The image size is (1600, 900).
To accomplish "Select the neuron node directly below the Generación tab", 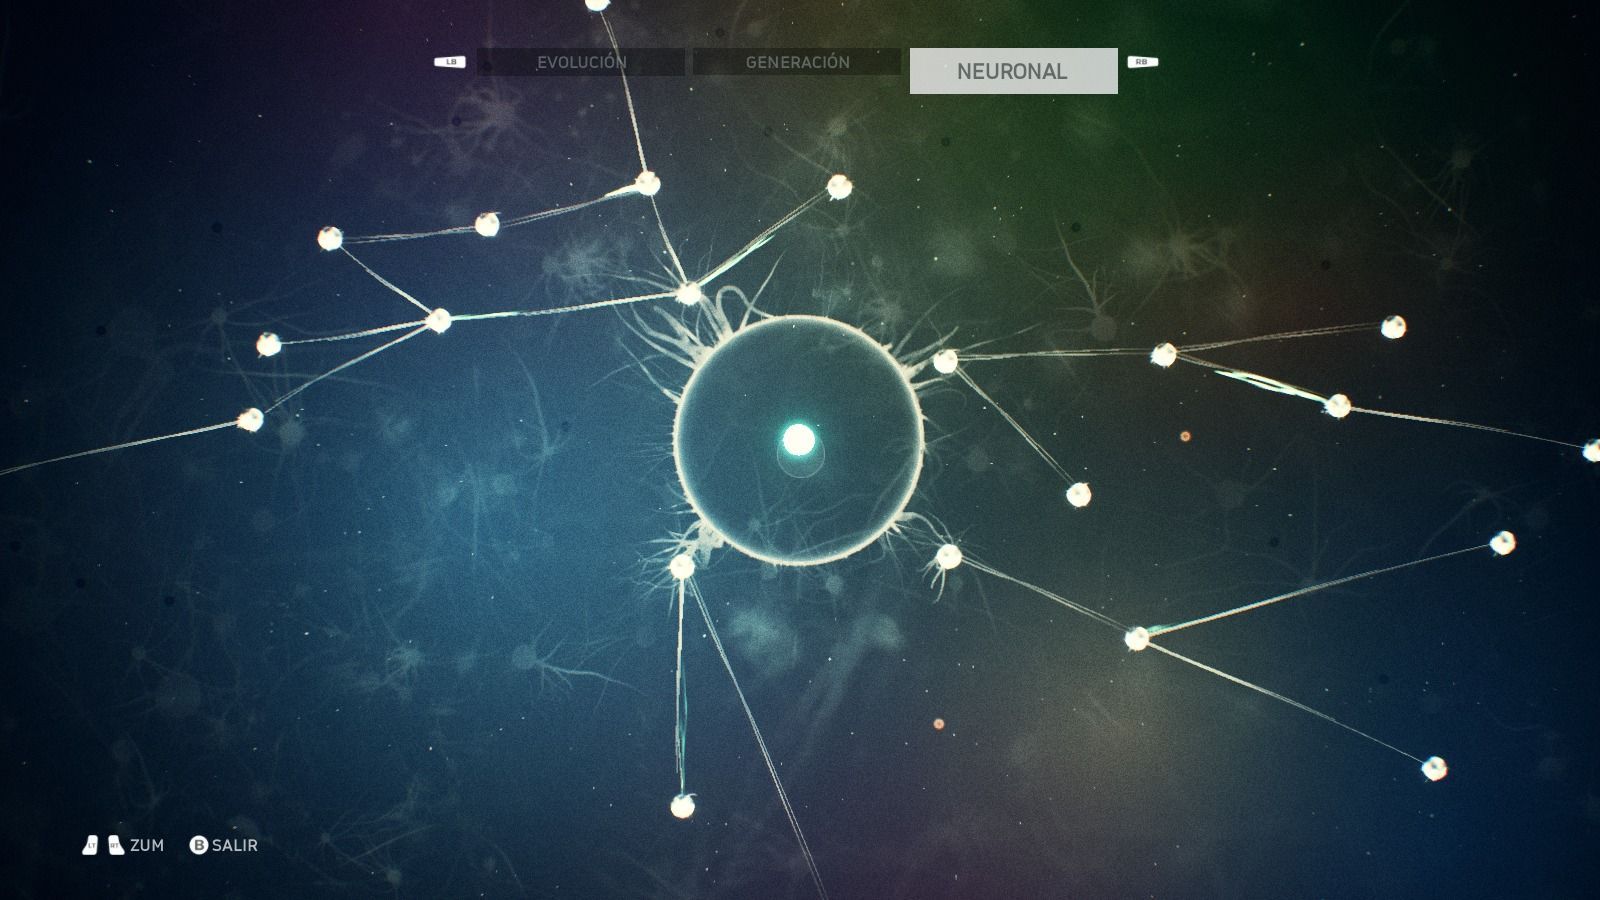I will [x=839, y=187].
